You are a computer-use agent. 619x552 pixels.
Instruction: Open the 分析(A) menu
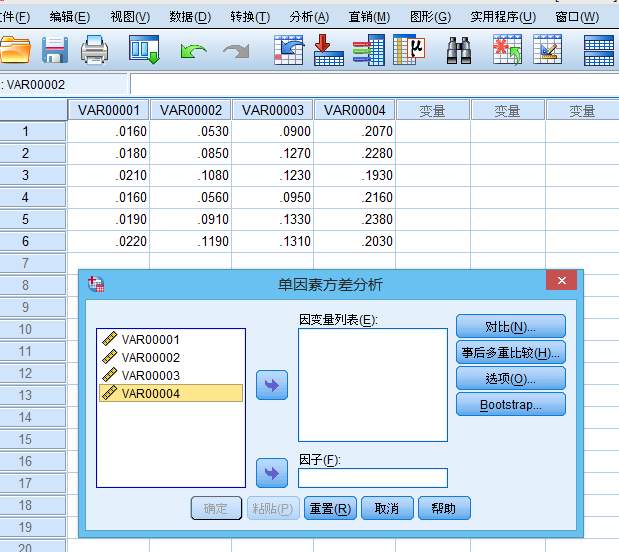click(x=309, y=17)
